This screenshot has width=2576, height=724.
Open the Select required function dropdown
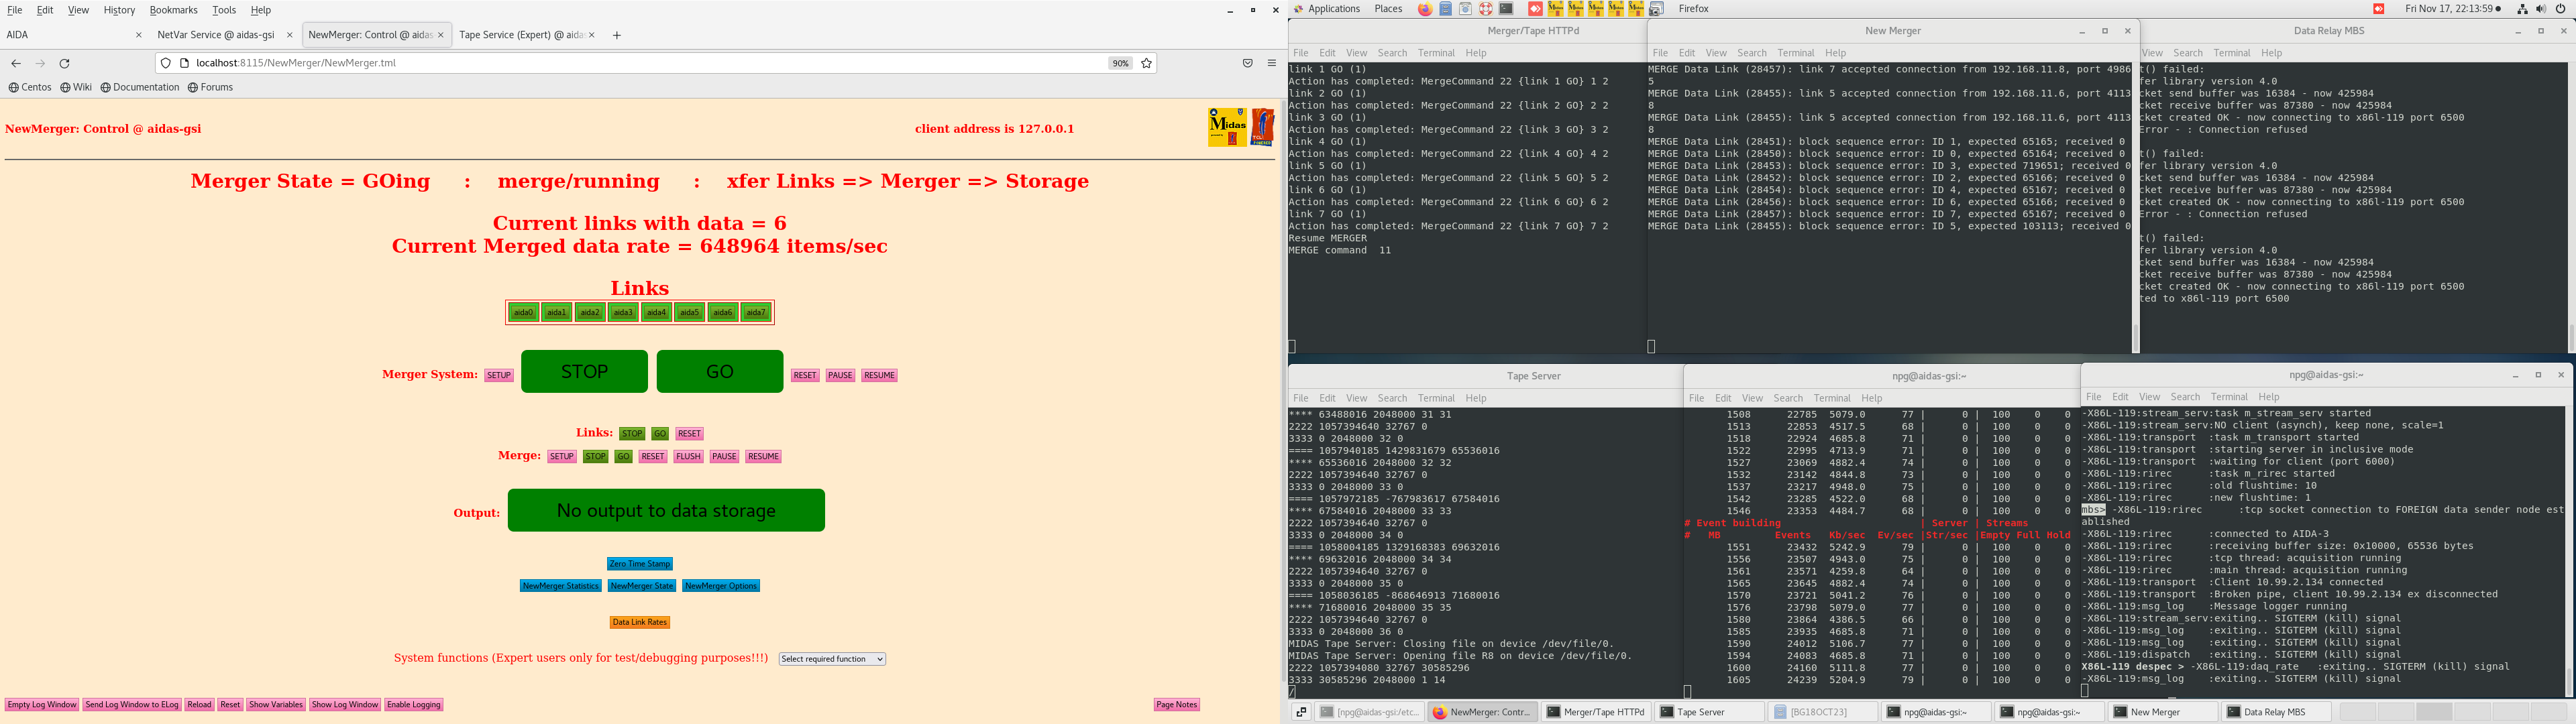(832, 659)
